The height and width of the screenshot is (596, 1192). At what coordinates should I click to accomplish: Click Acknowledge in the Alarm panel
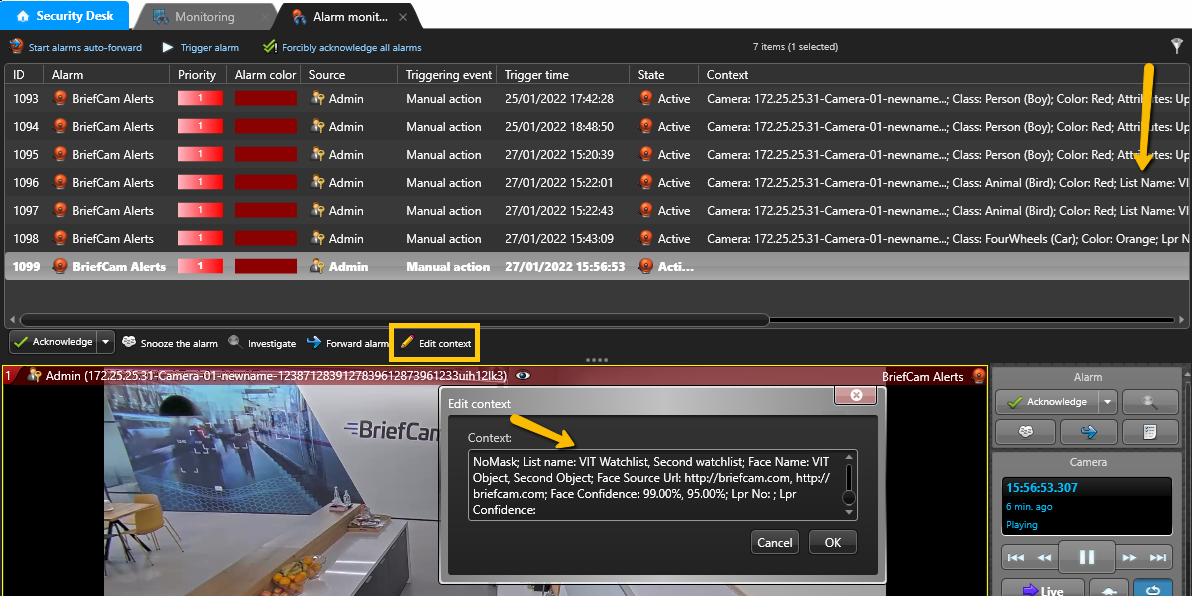coord(1048,401)
